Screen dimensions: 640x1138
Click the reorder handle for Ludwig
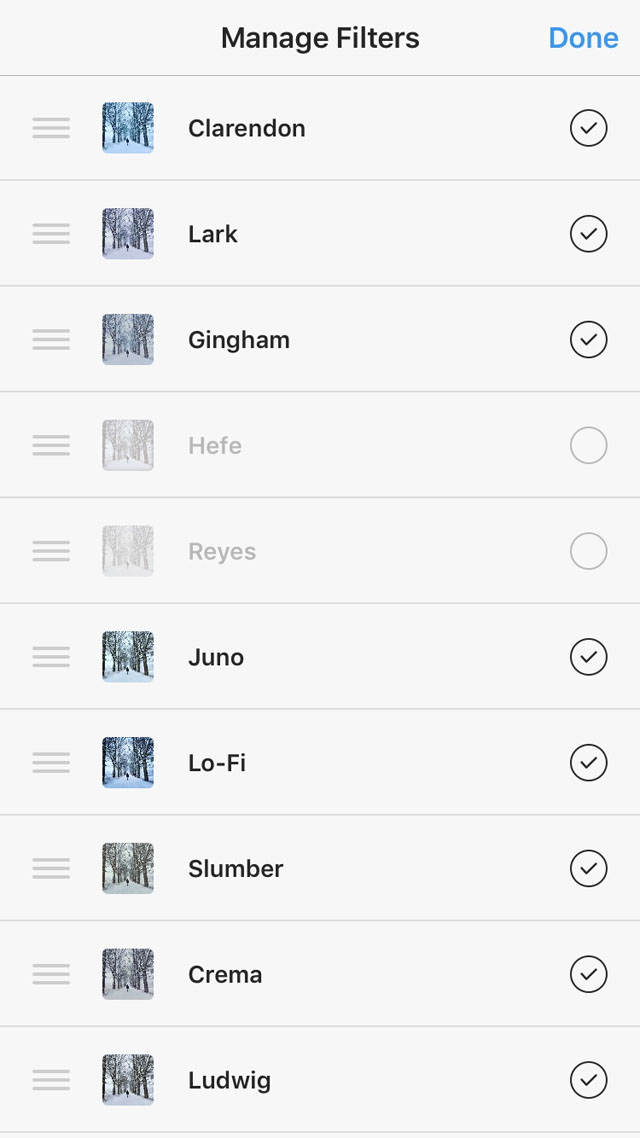(x=51, y=1080)
